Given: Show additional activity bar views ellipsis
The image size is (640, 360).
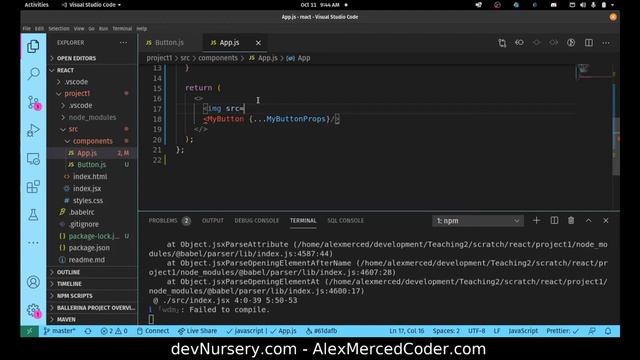Looking at the screenshot, I should coord(33,243).
